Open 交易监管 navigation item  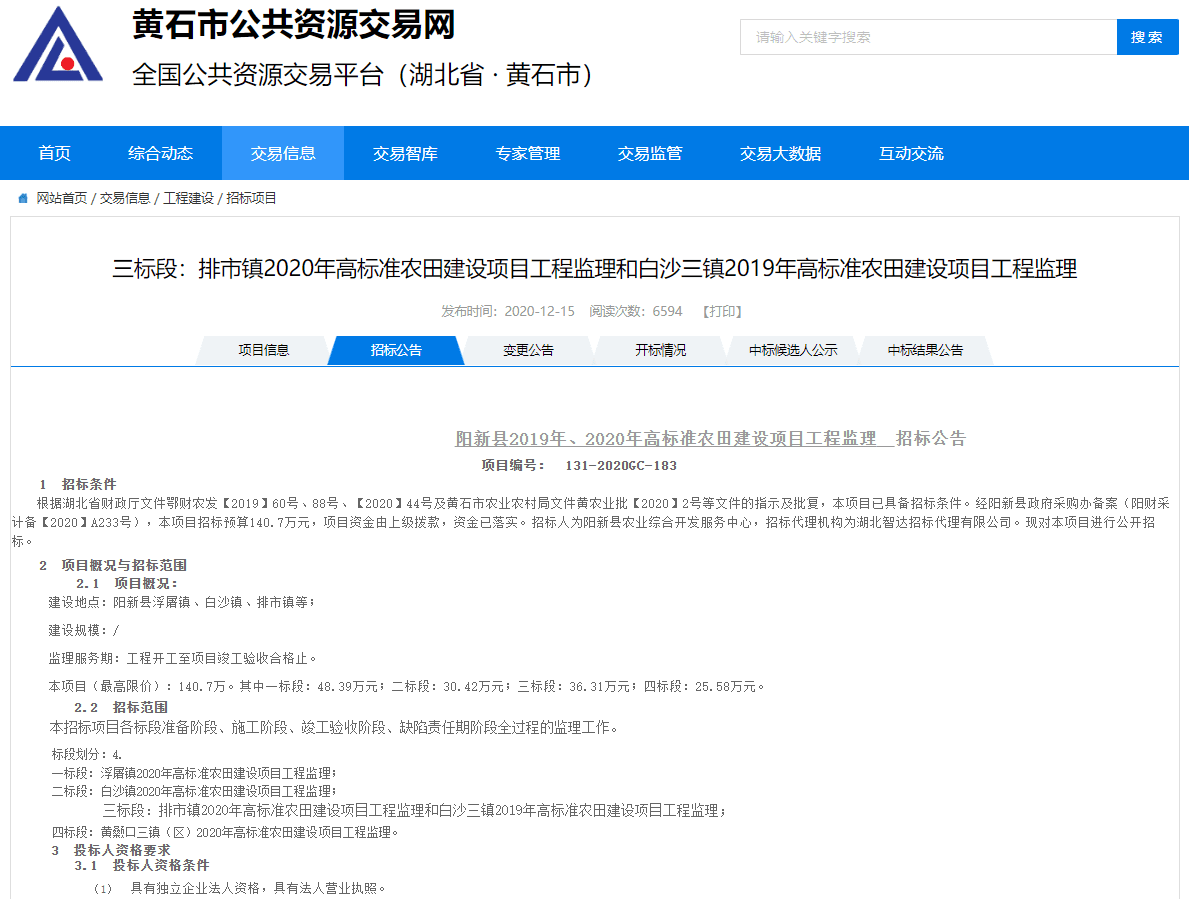click(650, 153)
